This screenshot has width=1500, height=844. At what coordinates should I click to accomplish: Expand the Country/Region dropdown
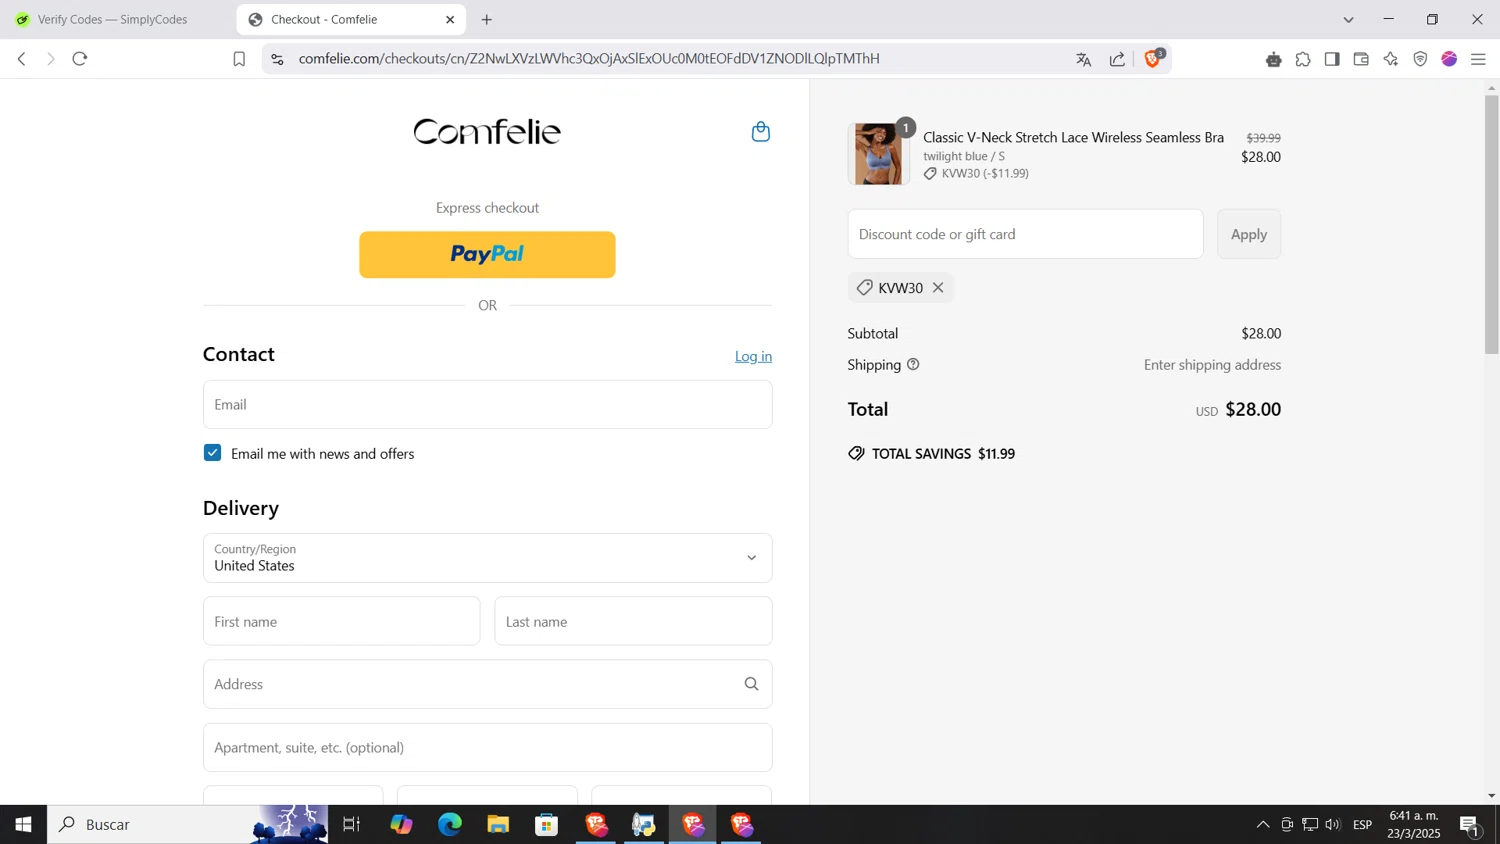point(487,558)
